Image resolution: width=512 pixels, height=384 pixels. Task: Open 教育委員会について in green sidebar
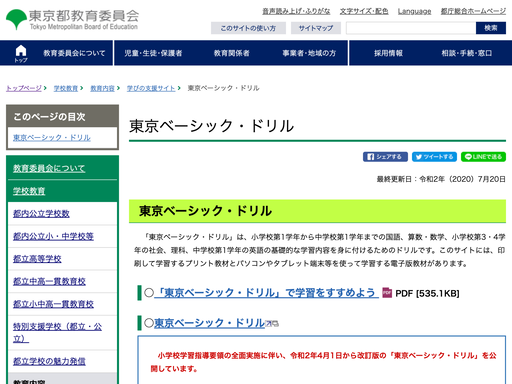pyautogui.click(x=49, y=168)
